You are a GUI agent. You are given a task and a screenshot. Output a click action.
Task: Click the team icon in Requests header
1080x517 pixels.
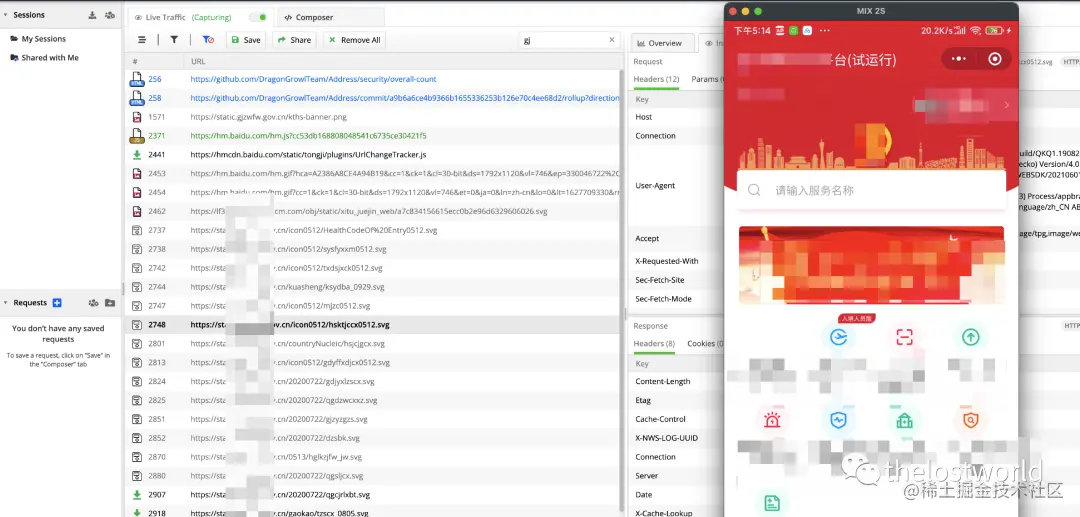pos(94,303)
